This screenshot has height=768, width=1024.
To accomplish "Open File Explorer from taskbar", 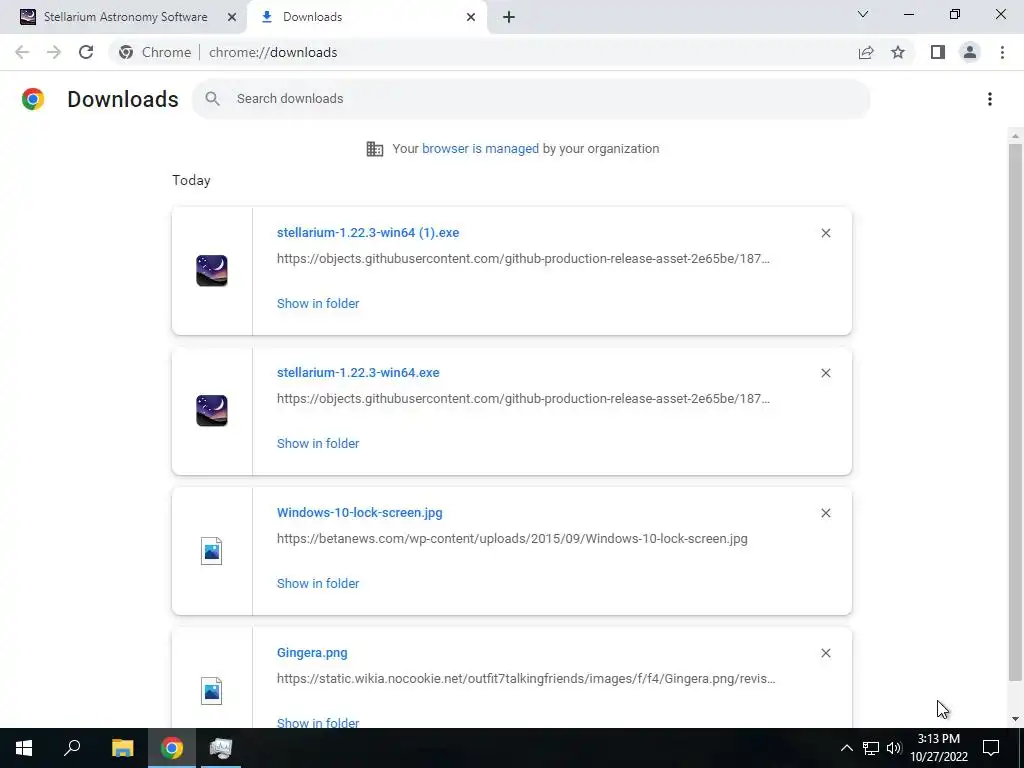I will 122,748.
